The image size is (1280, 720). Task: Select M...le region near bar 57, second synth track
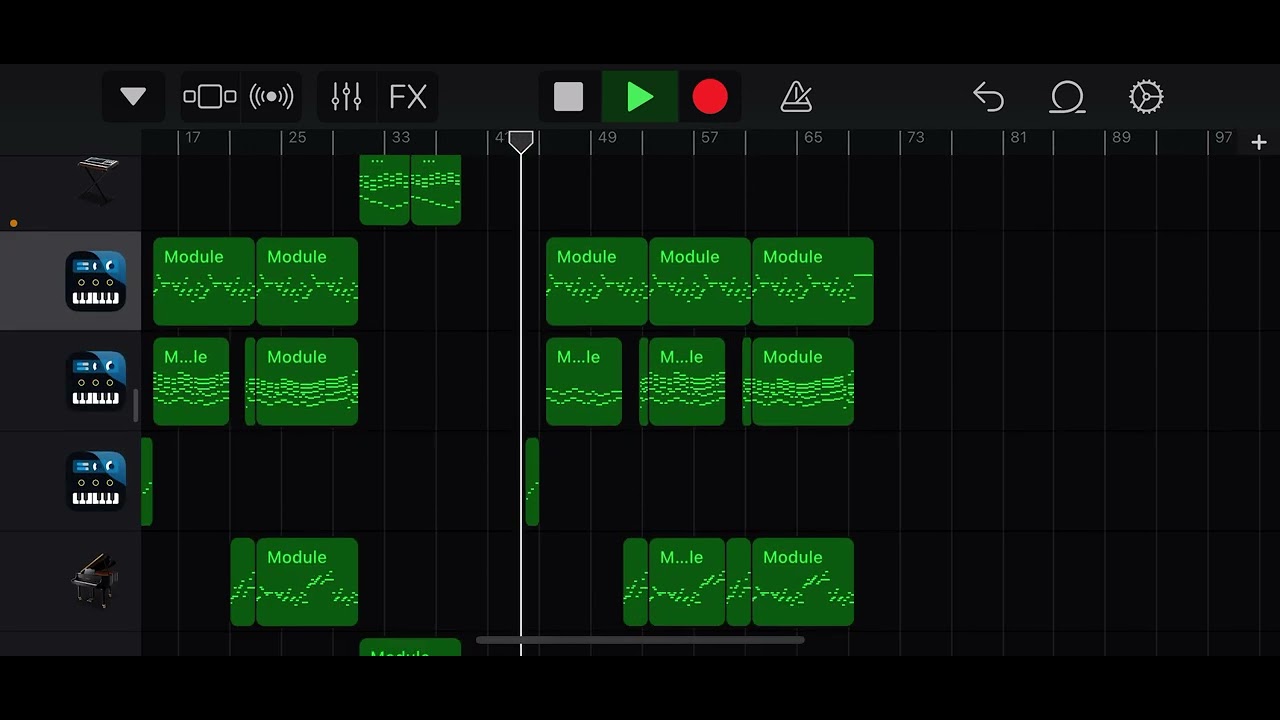tap(687, 381)
